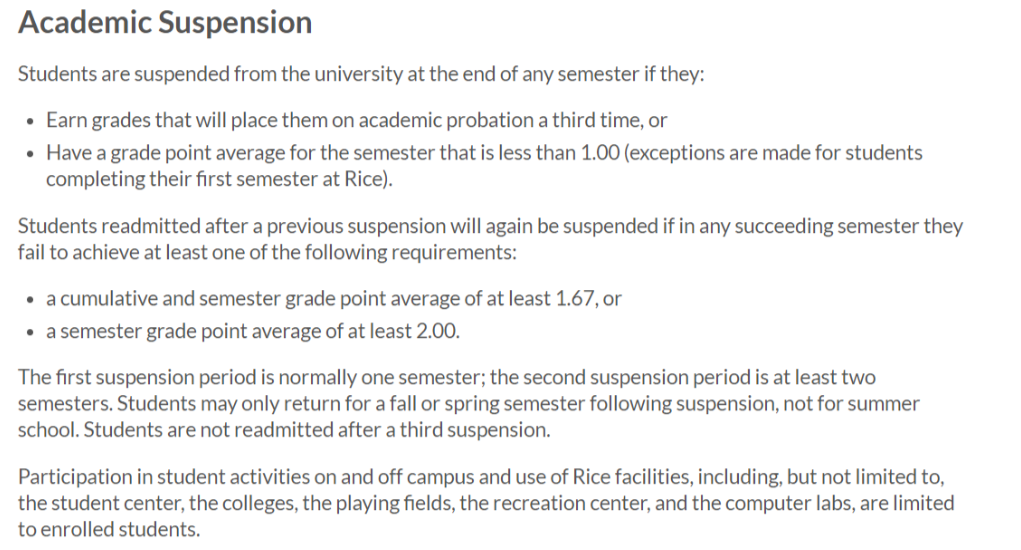The width and height of the screenshot is (1021, 550).
Task: Click the paragraph starting "Students readmitted after"
Action: point(490,226)
